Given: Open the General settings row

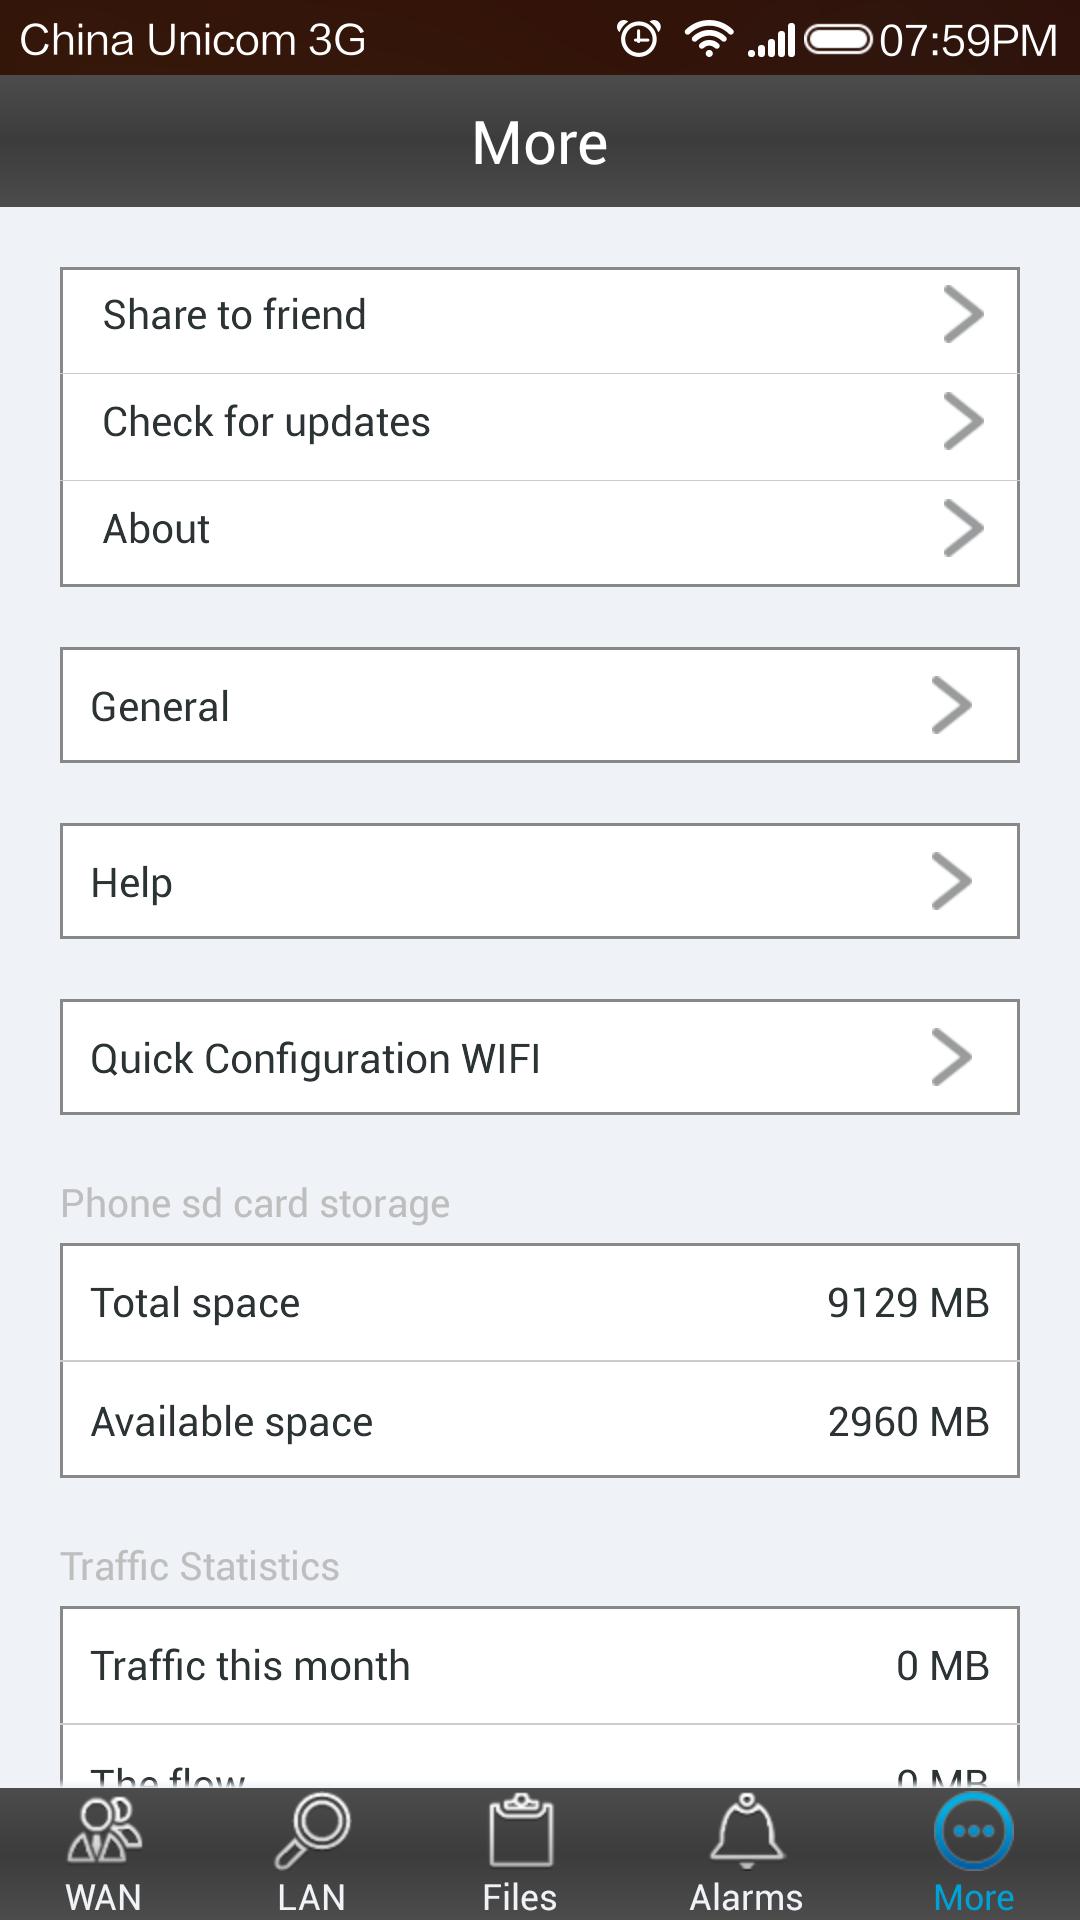Looking at the screenshot, I should (x=540, y=705).
